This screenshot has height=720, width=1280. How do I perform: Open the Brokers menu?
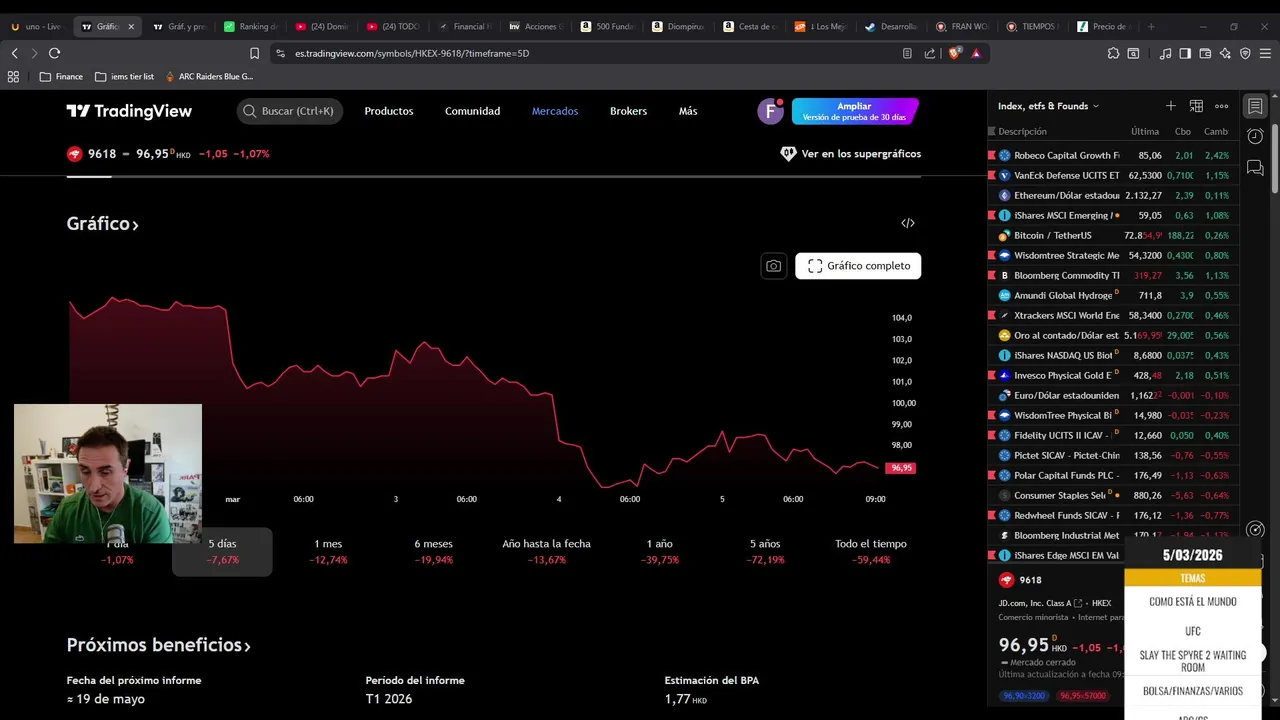click(628, 111)
